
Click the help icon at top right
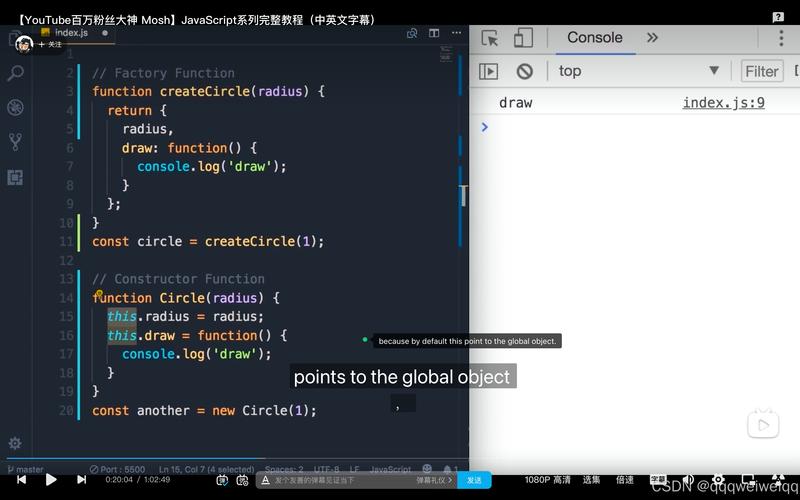click(x=778, y=17)
